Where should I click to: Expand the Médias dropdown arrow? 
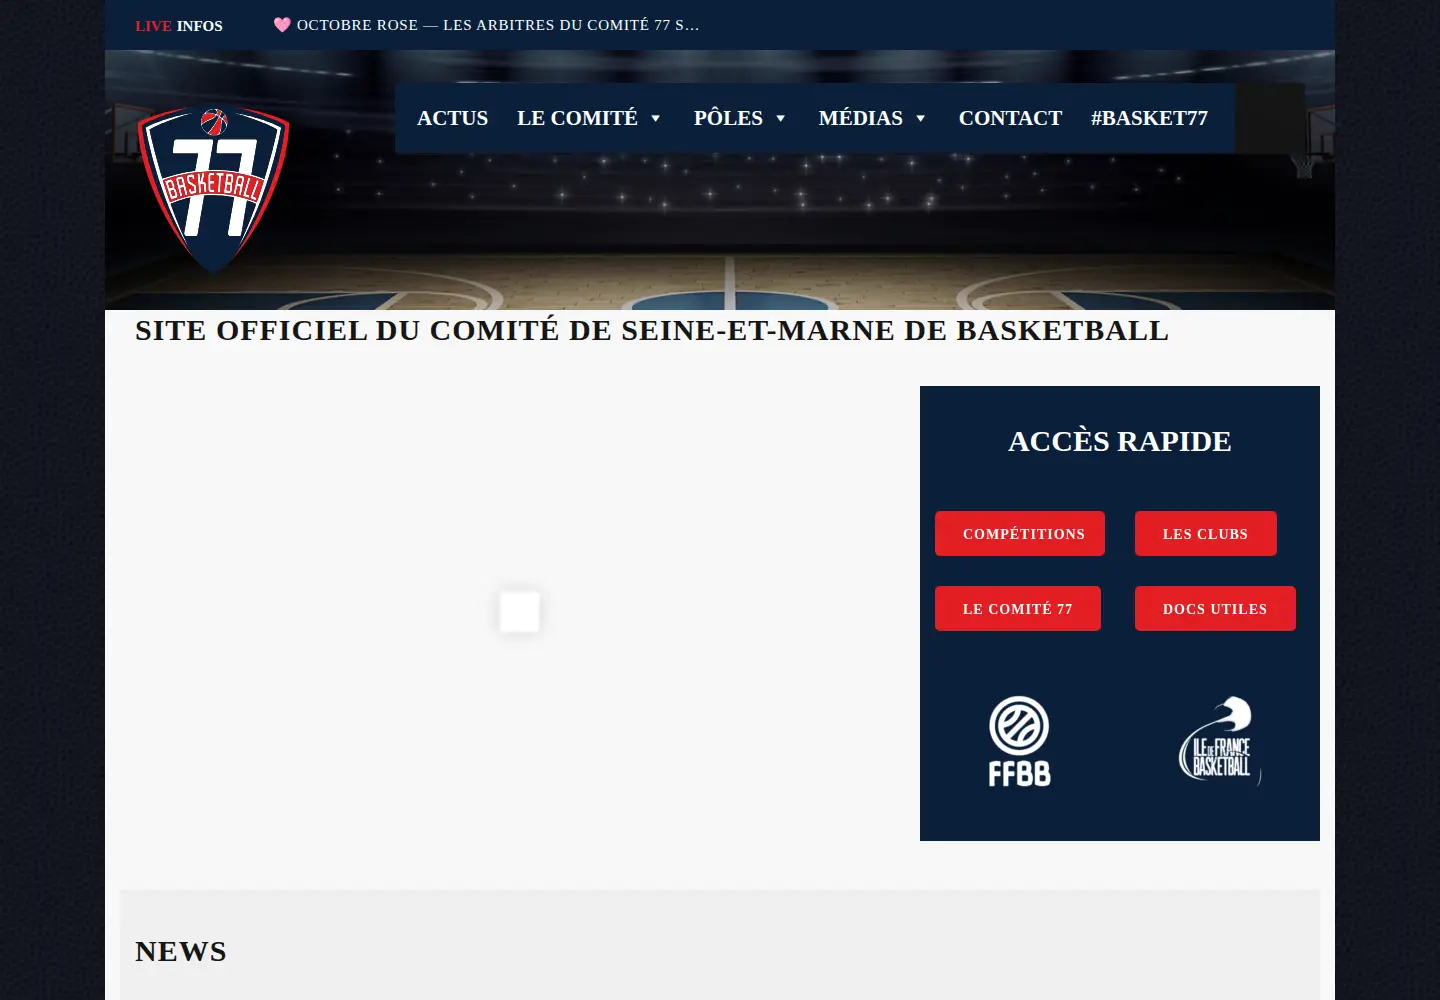921,118
